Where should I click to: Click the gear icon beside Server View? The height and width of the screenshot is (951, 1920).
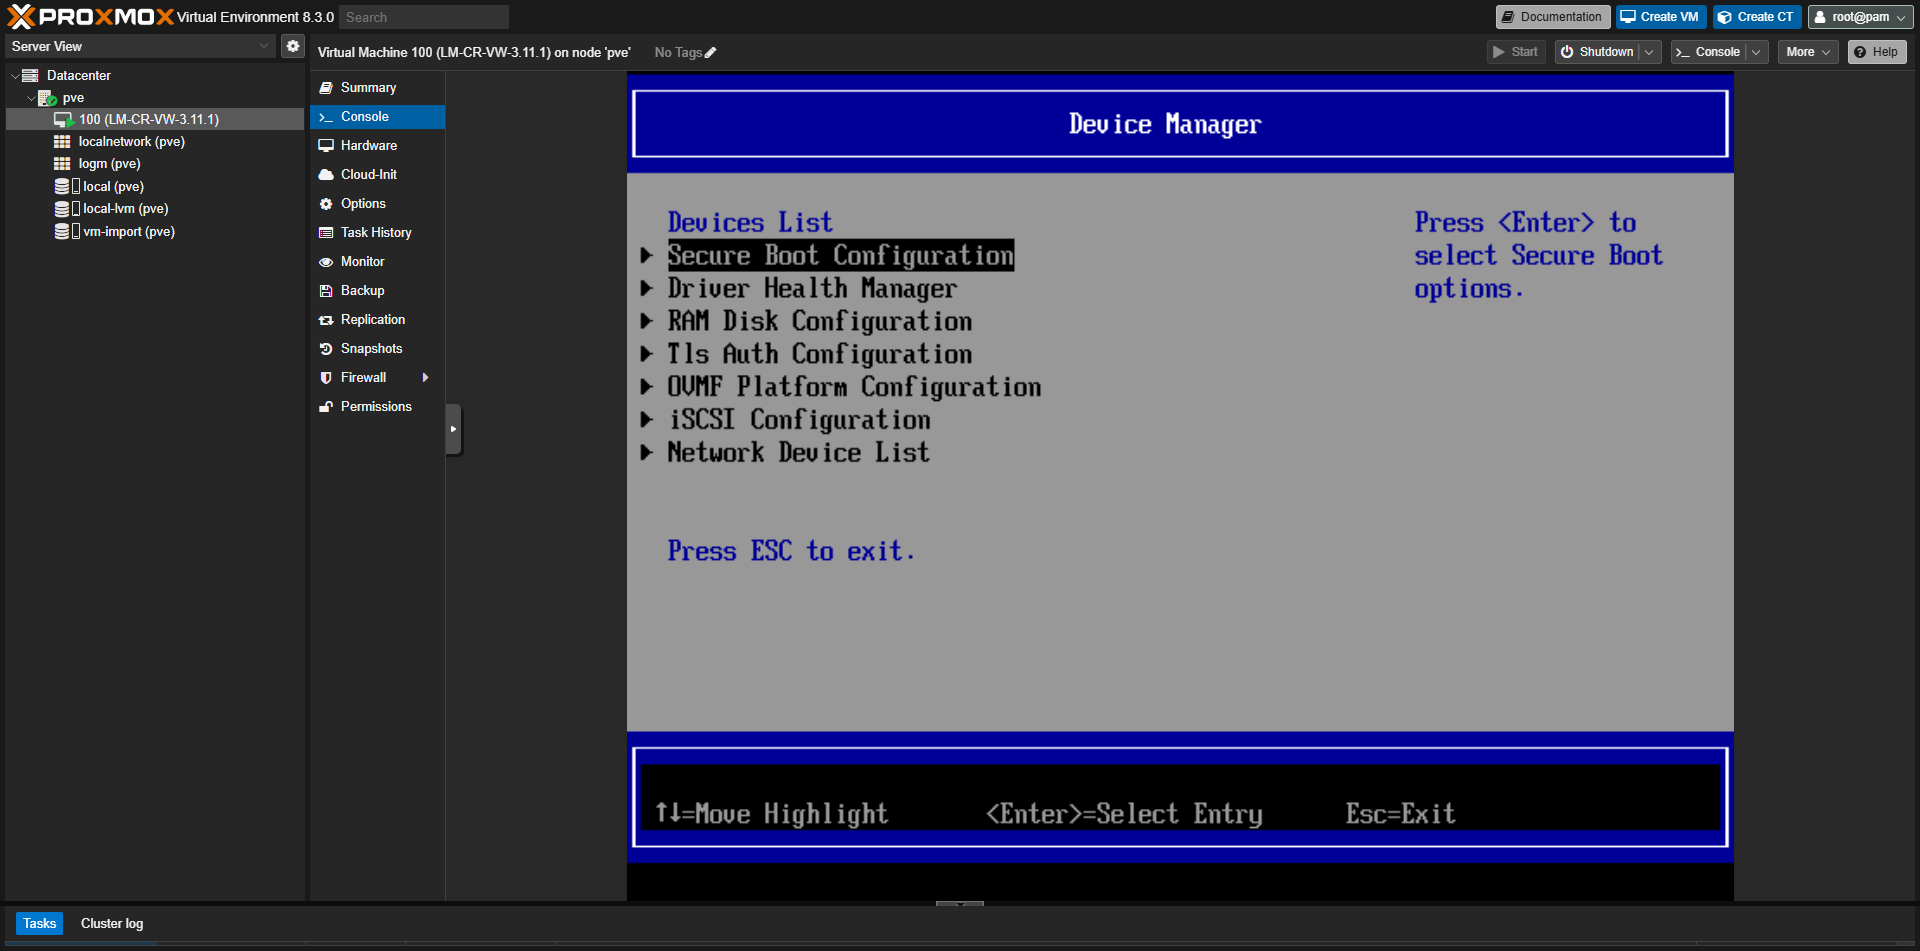[x=292, y=45]
